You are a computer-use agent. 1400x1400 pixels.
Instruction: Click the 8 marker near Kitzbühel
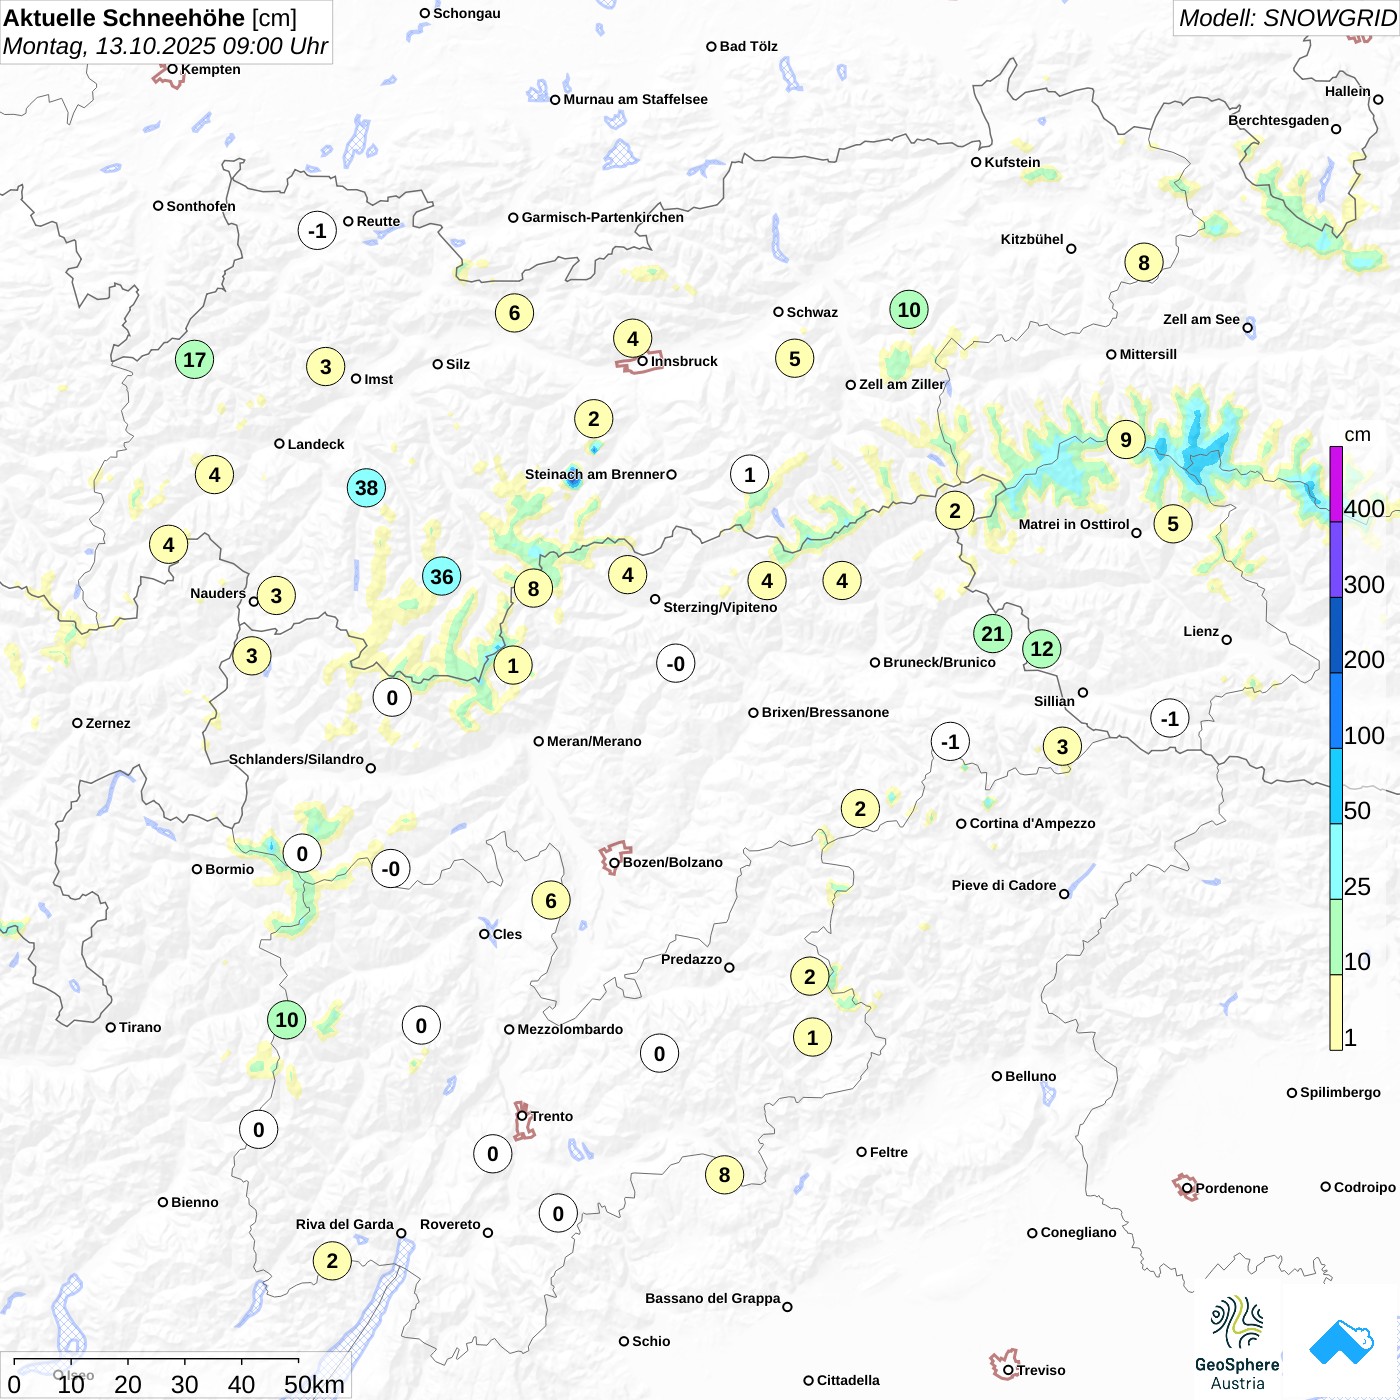(1144, 263)
